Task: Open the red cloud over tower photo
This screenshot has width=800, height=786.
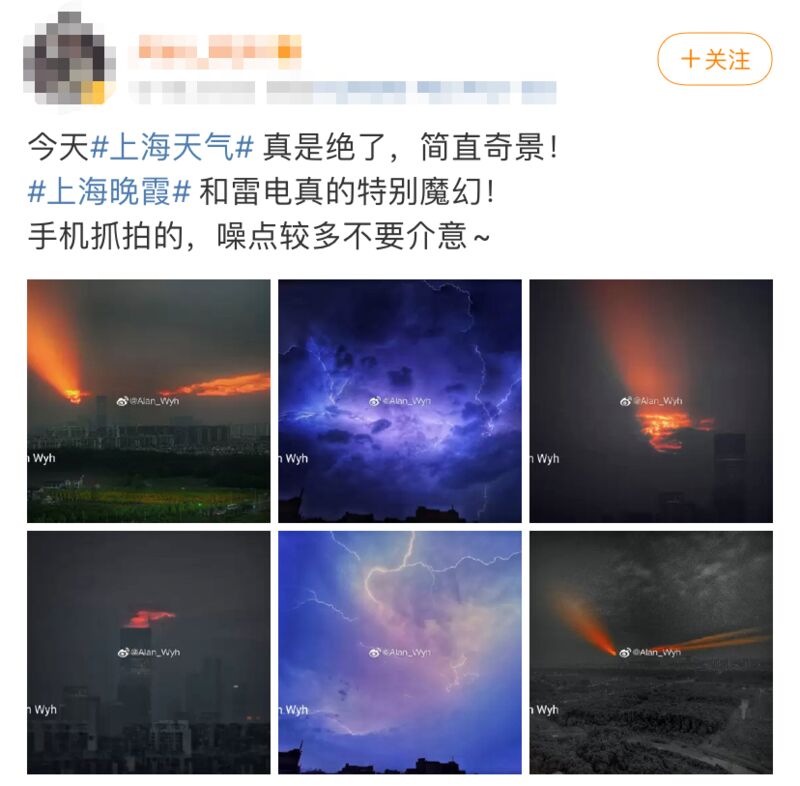Action: pyautogui.click(x=148, y=652)
